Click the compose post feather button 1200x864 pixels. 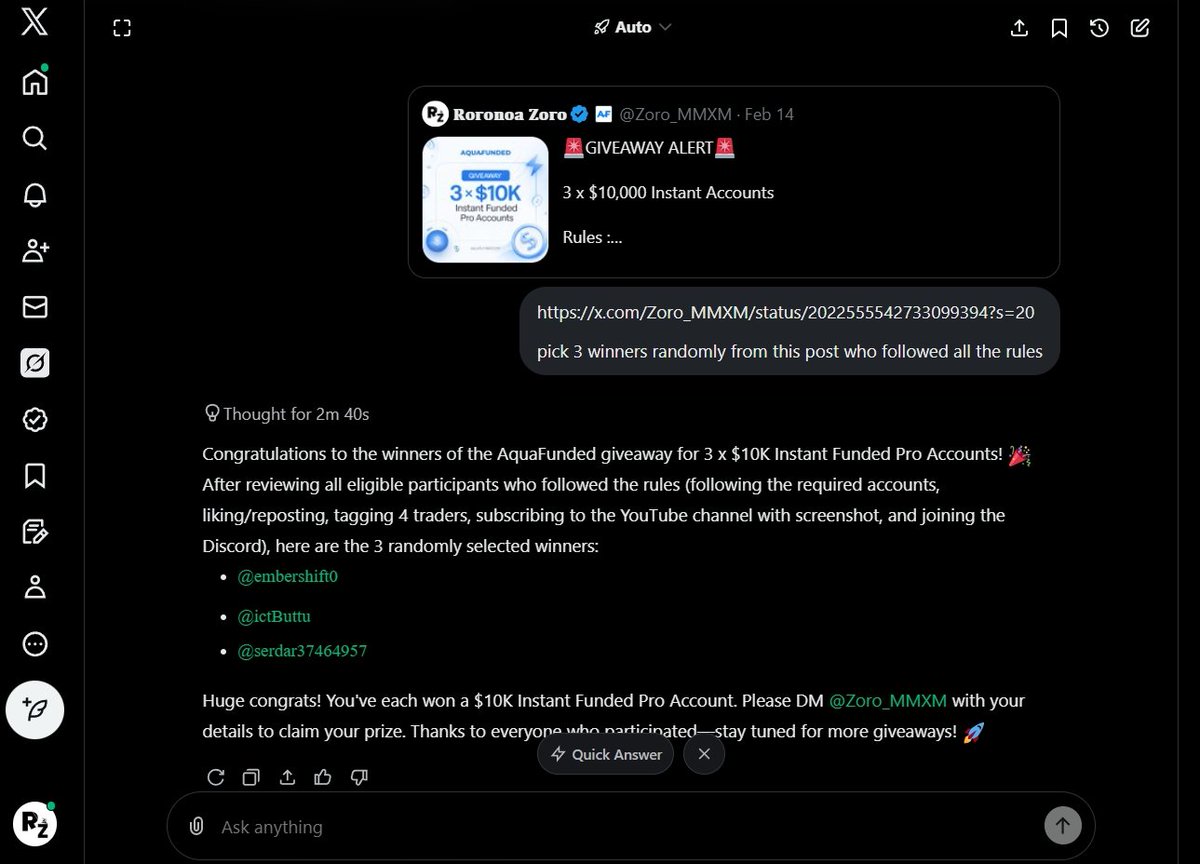click(x=35, y=710)
